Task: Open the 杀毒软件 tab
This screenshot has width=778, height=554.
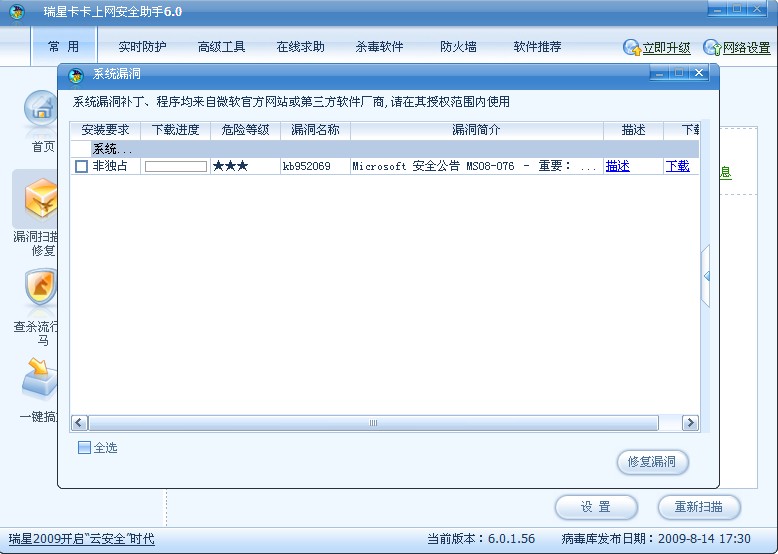Action: pos(379,47)
